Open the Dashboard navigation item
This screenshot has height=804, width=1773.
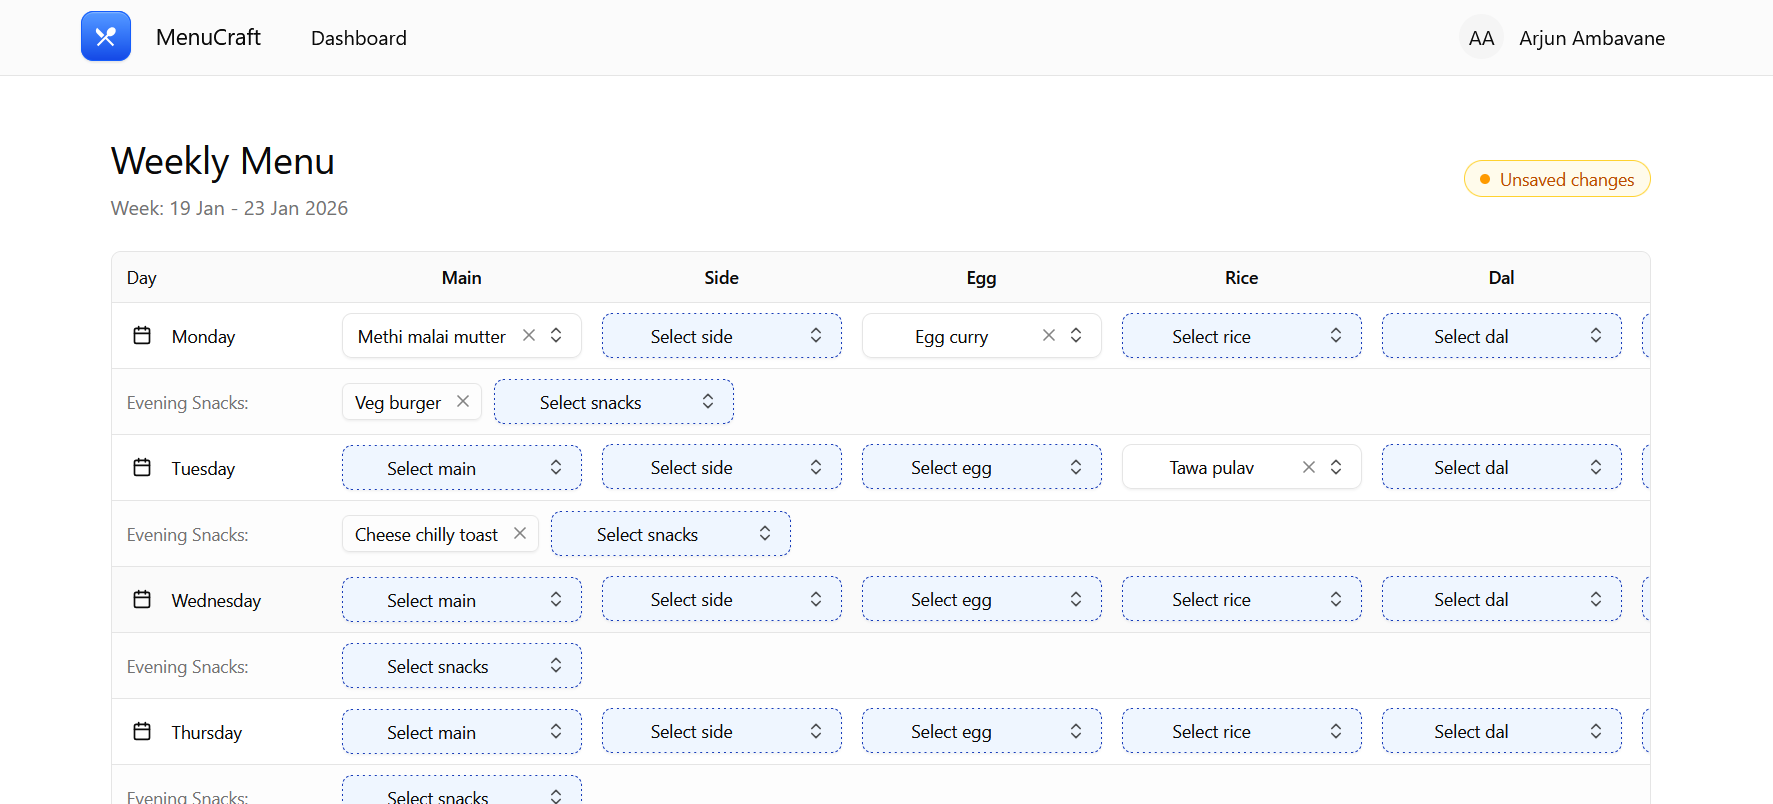(359, 38)
